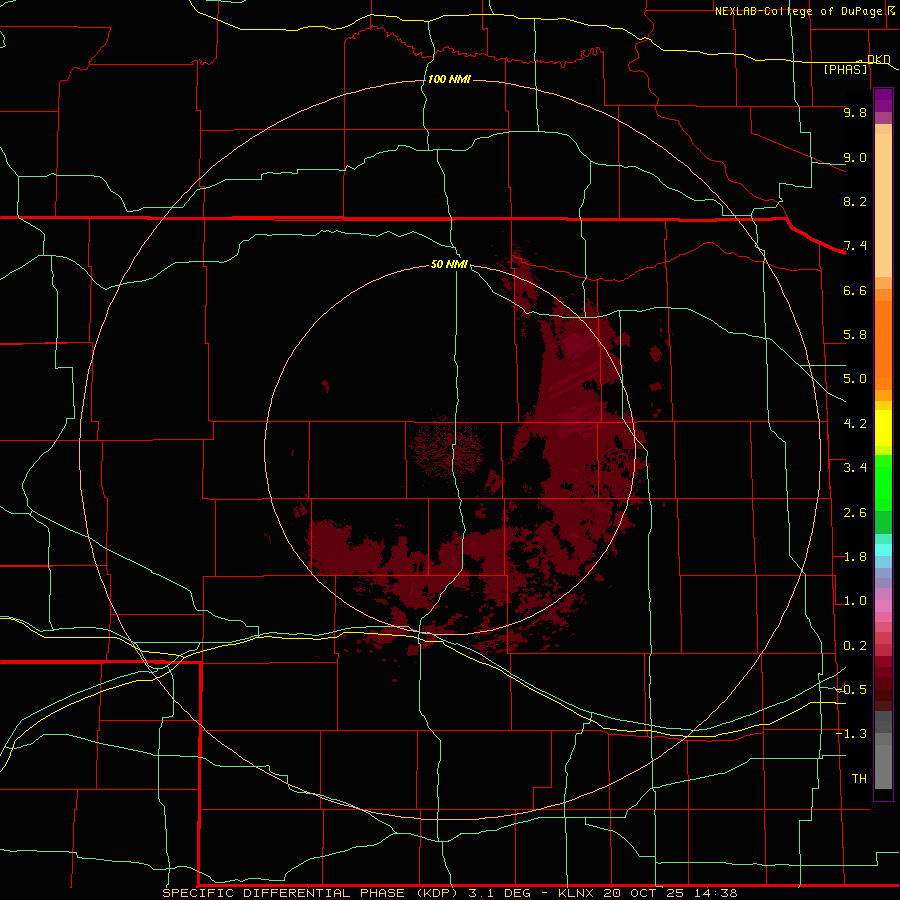Click the 4.2 scale value
The width and height of the screenshot is (900, 900).
coord(855,424)
